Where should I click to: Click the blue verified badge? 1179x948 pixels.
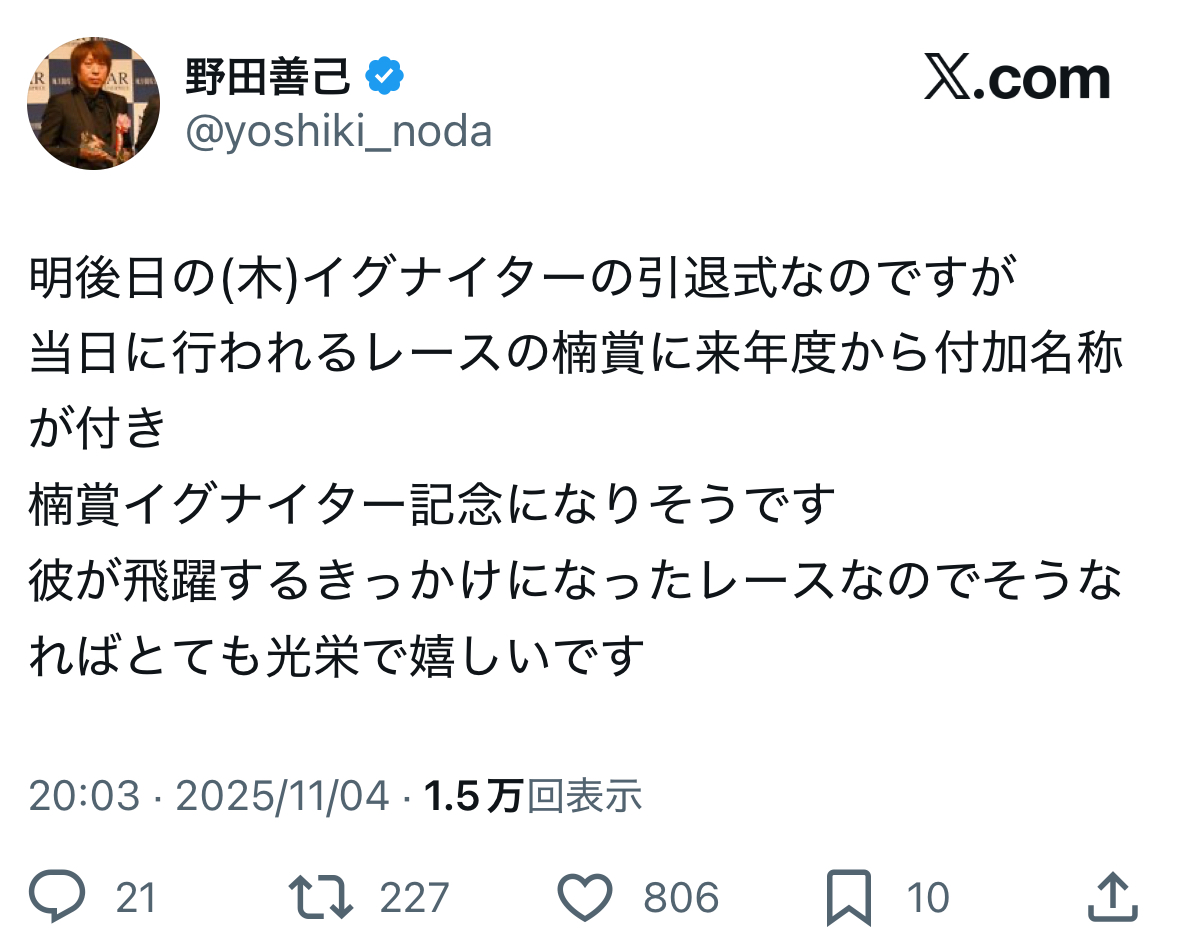(385, 77)
